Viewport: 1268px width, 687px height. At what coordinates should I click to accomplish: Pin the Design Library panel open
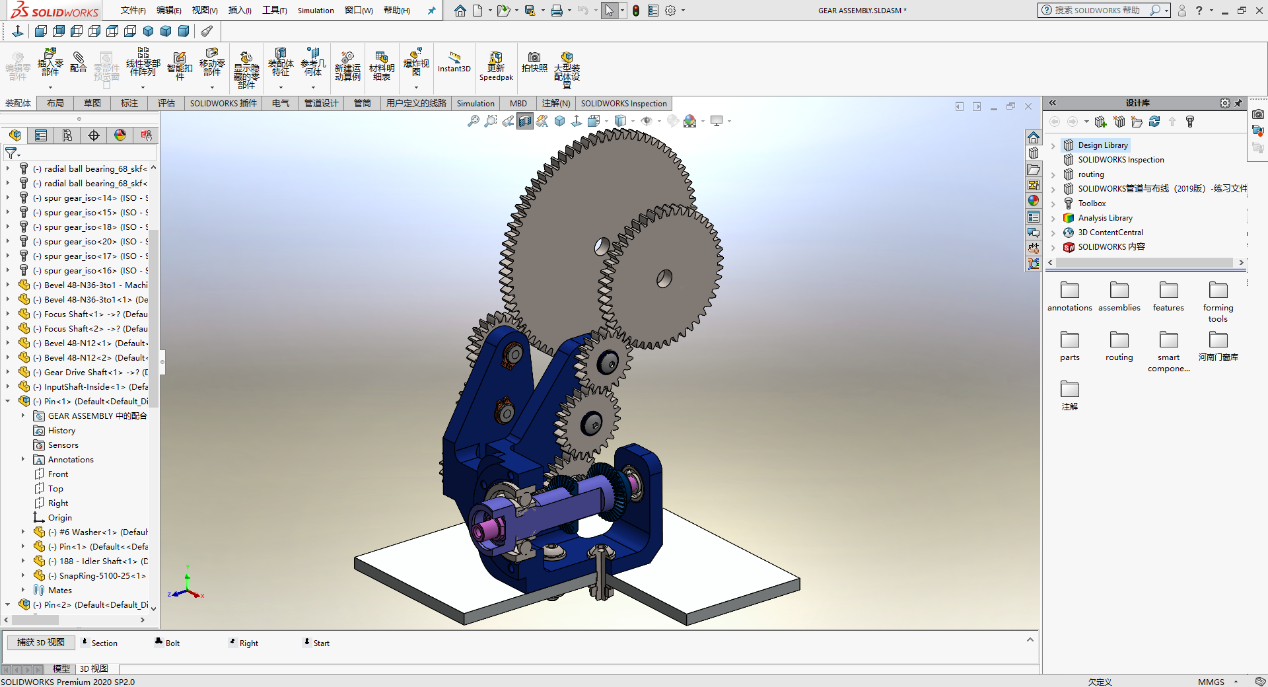(x=1239, y=103)
